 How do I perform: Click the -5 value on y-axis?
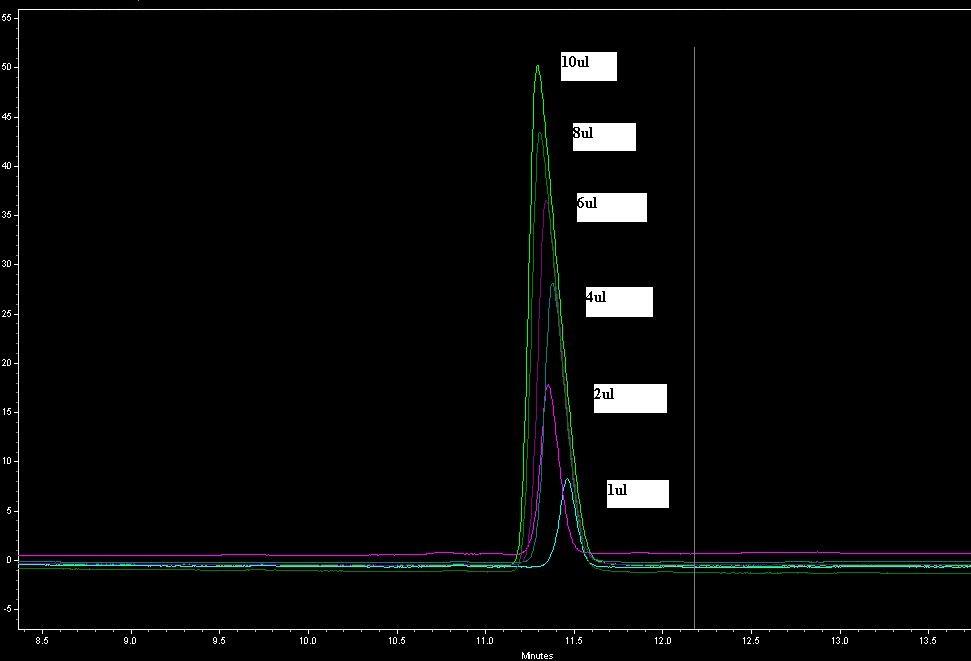tap(6, 609)
